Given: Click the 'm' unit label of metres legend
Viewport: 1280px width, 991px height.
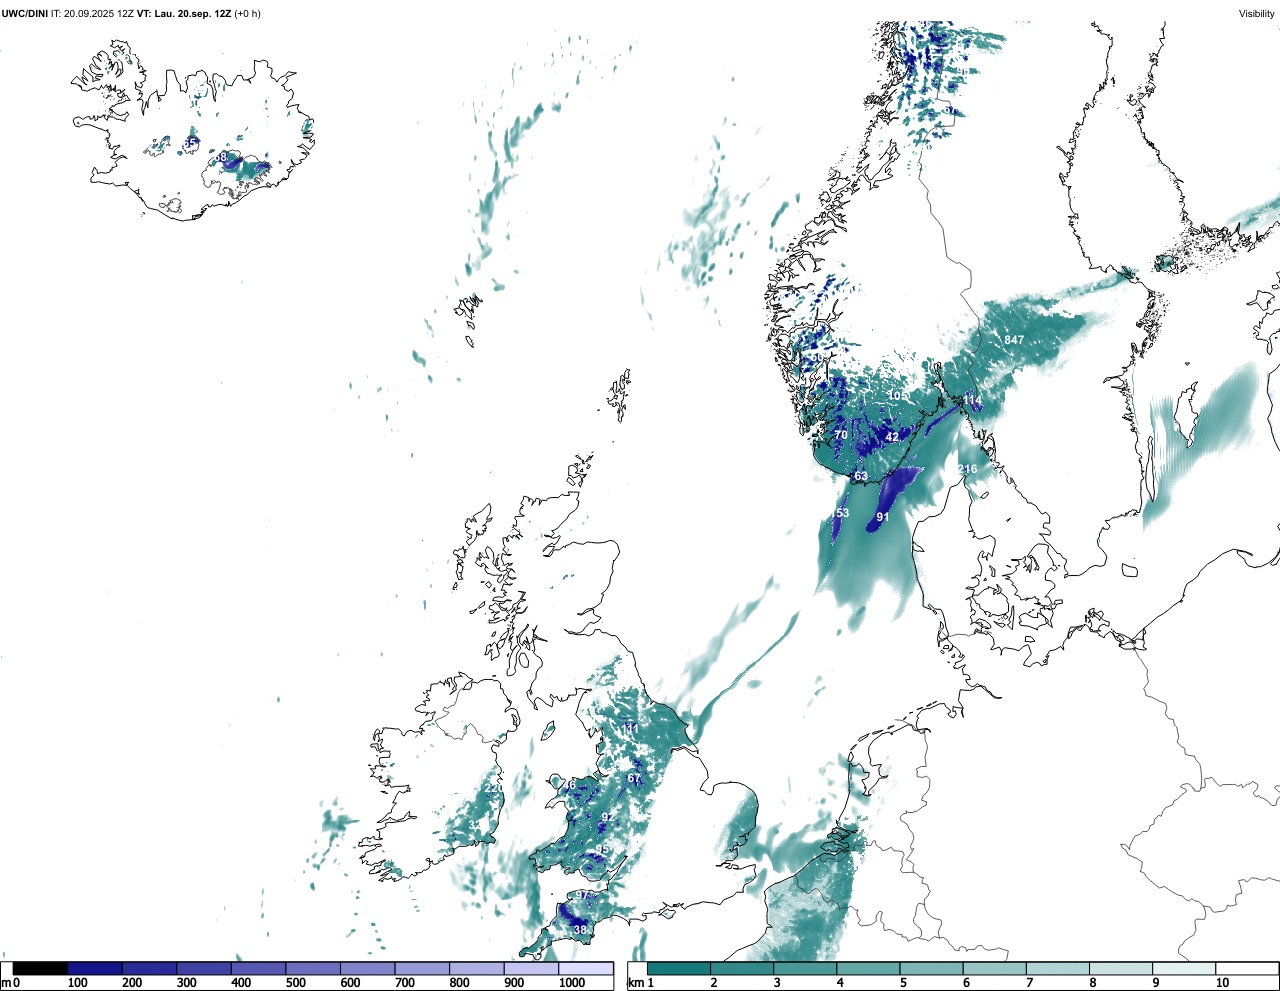Looking at the screenshot, I should (6, 983).
